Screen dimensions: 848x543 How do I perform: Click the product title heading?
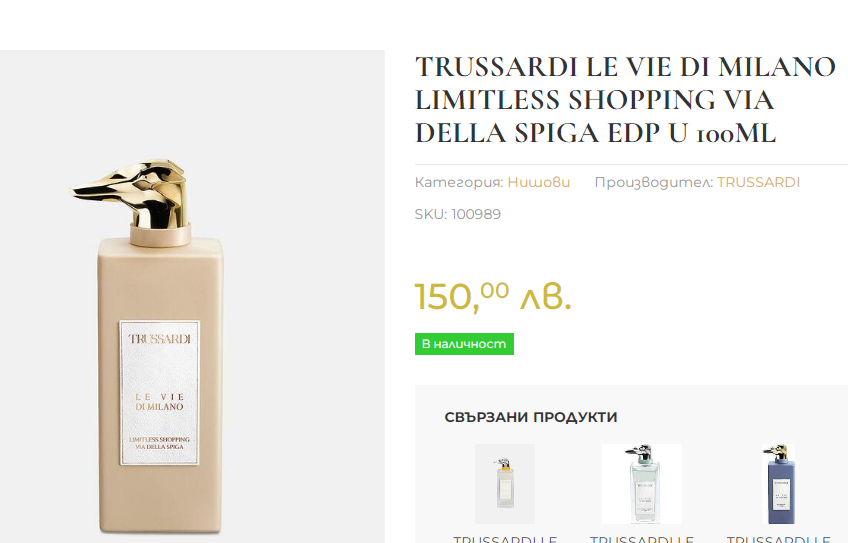pos(625,100)
